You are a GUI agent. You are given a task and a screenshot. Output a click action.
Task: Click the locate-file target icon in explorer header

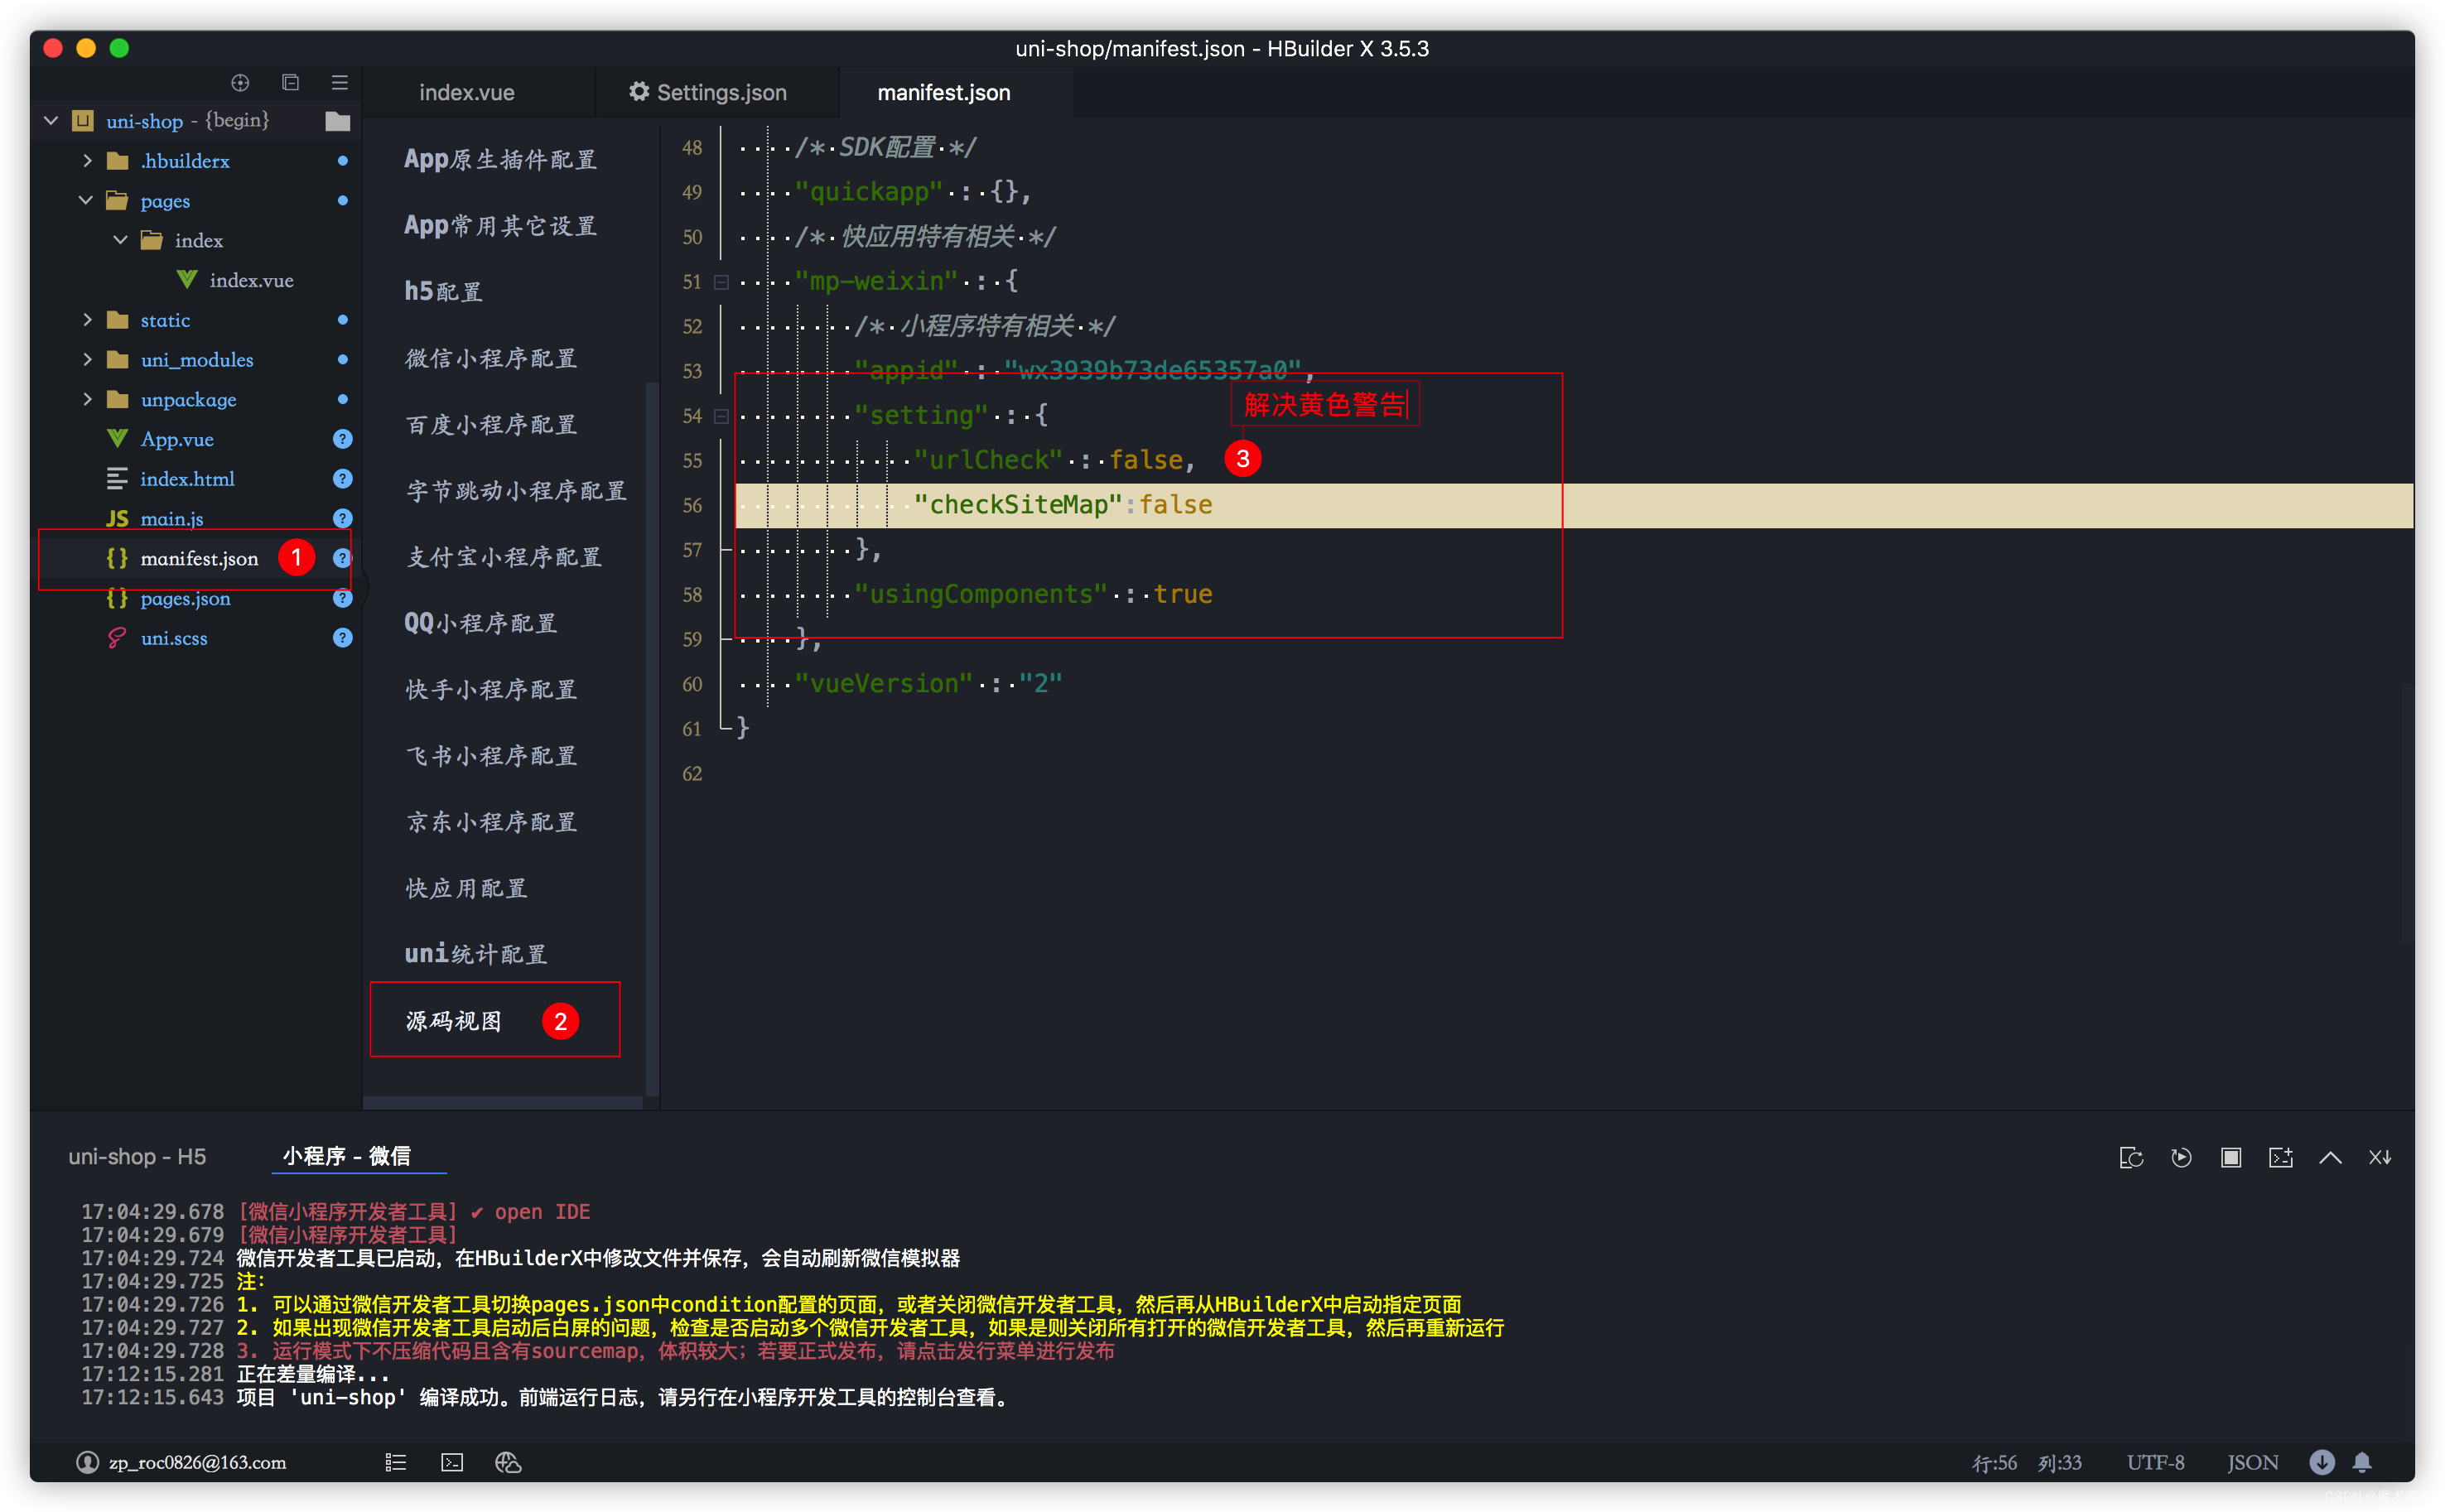click(240, 83)
